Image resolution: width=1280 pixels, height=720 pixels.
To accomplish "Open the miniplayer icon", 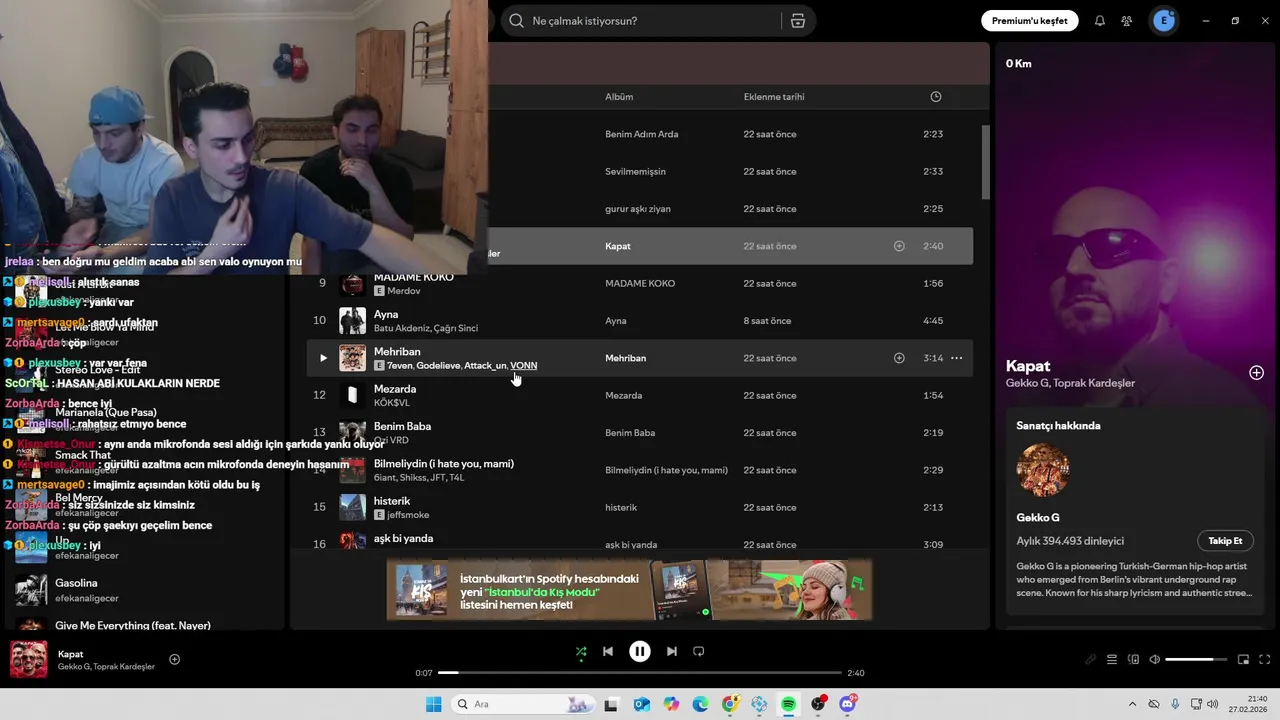I will pos(1244,659).
